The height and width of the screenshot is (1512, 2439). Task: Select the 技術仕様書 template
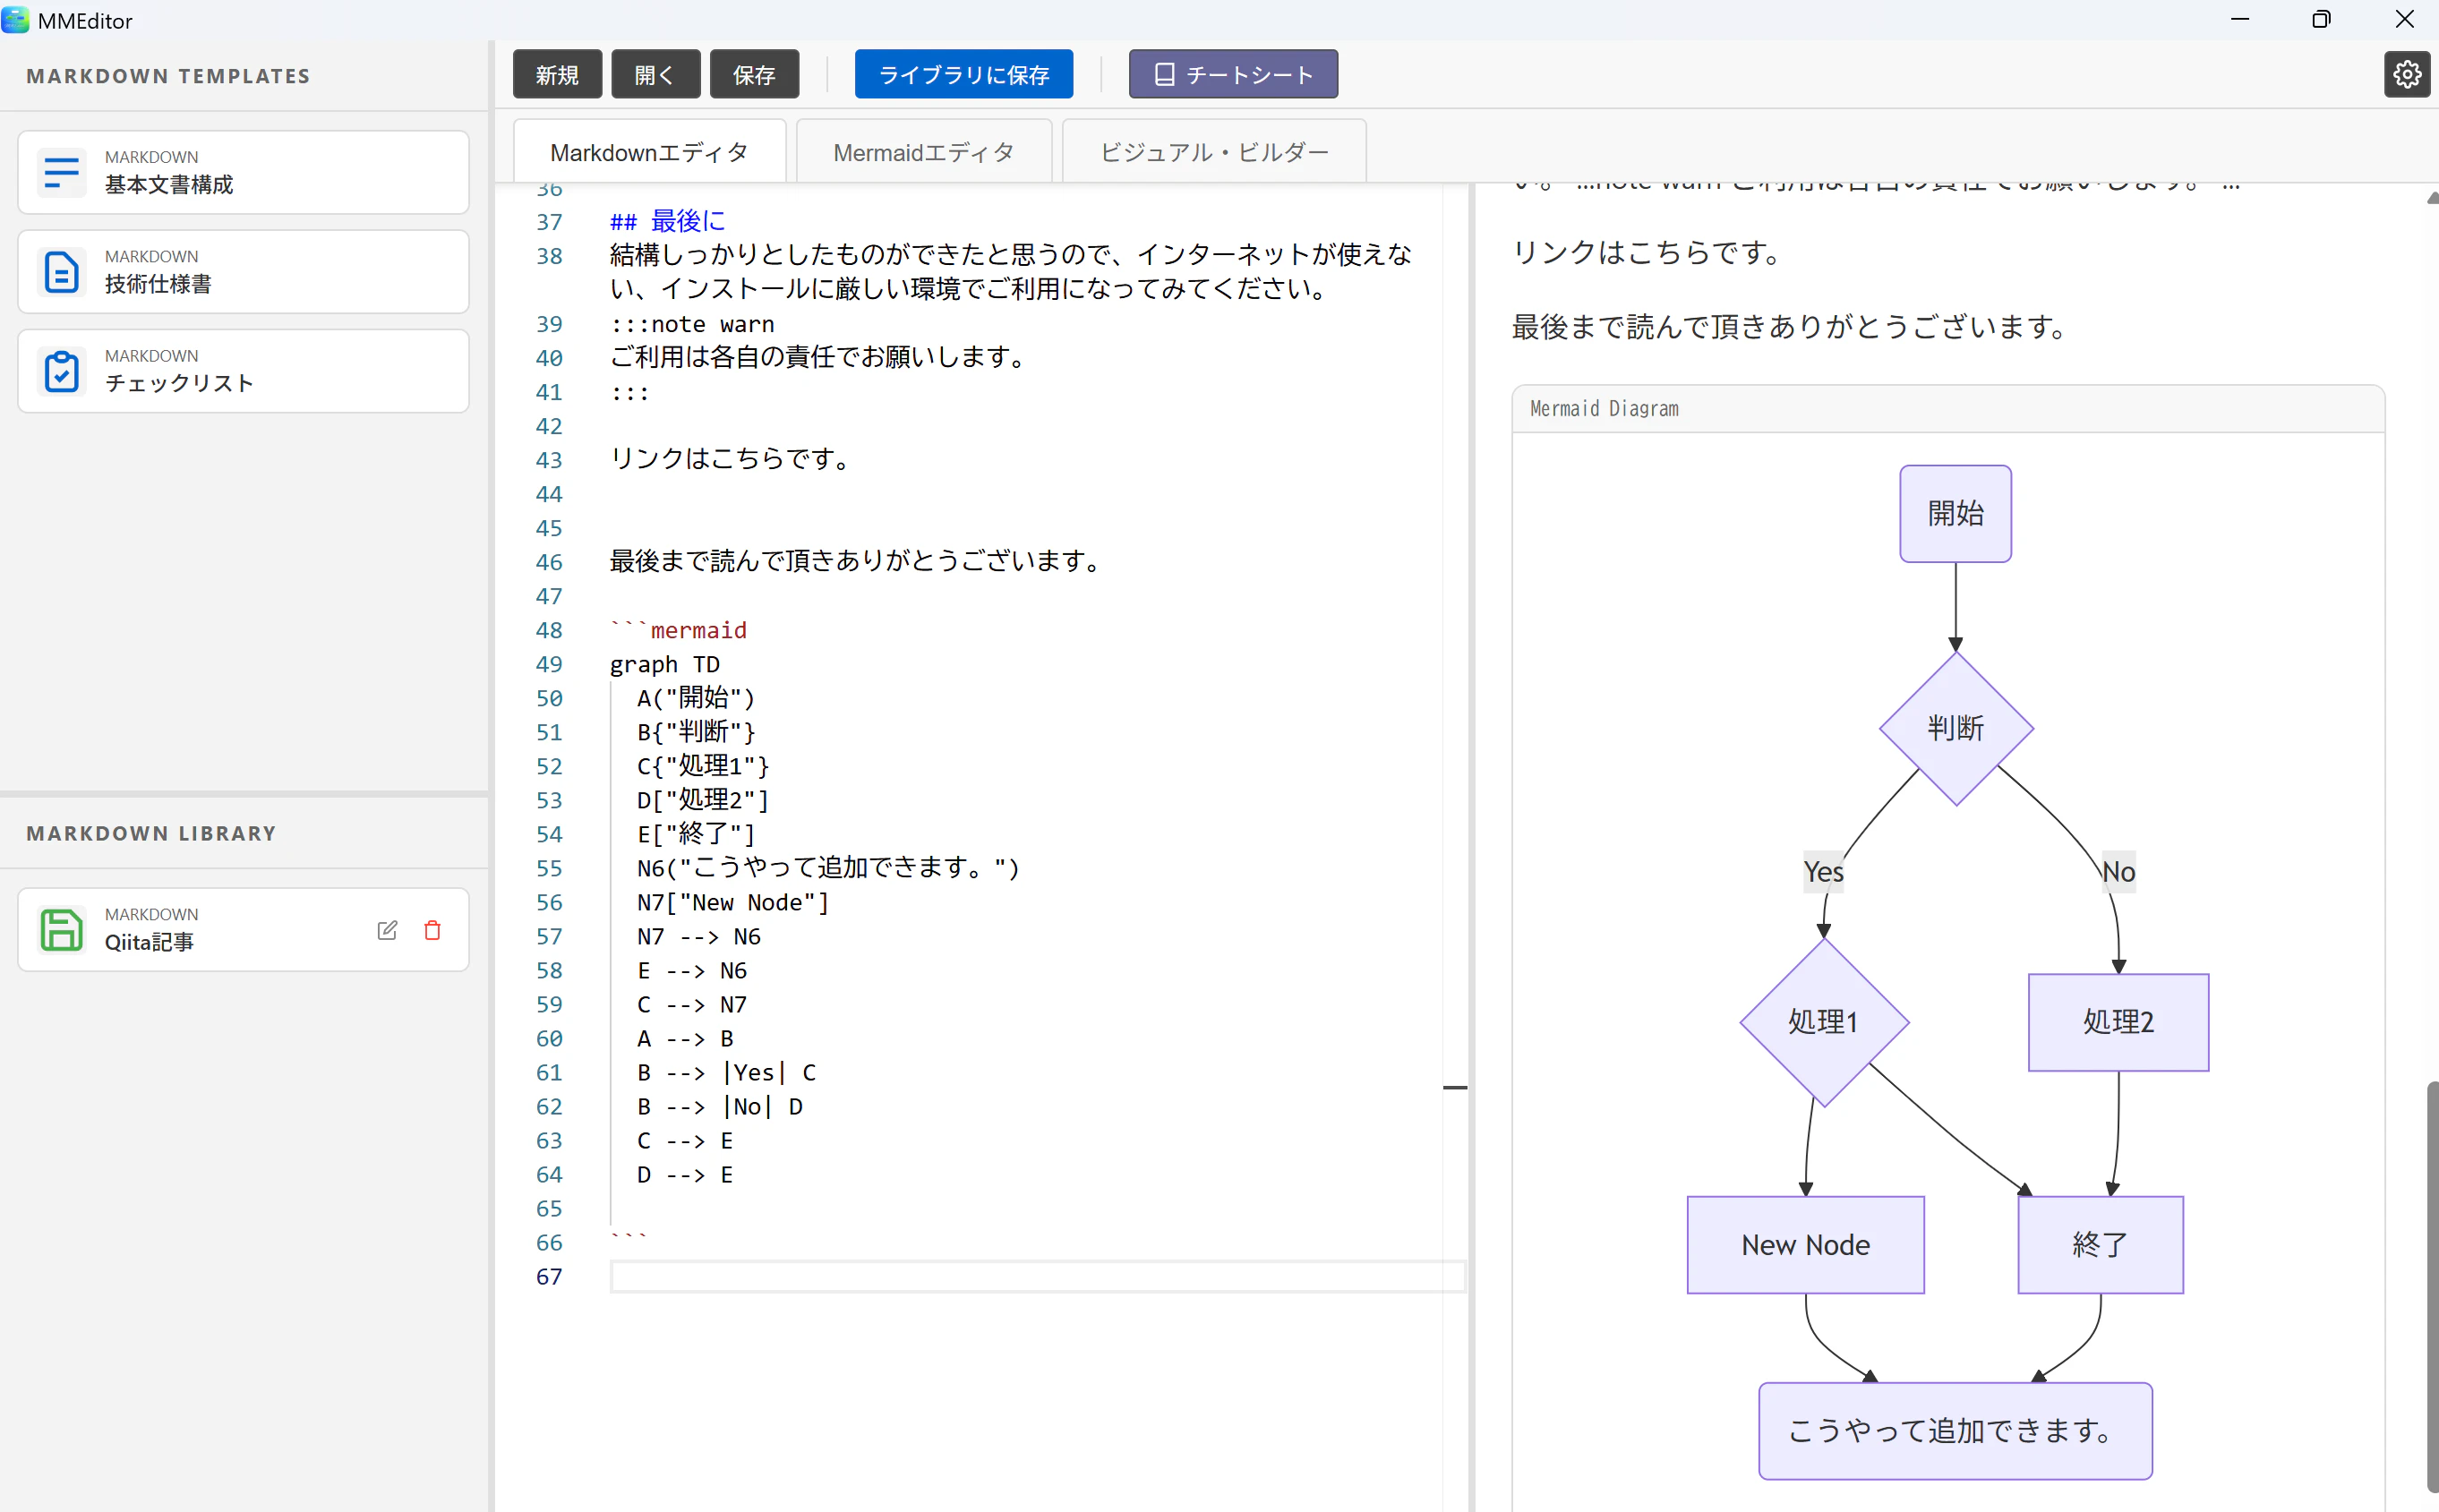pos(243,272)
